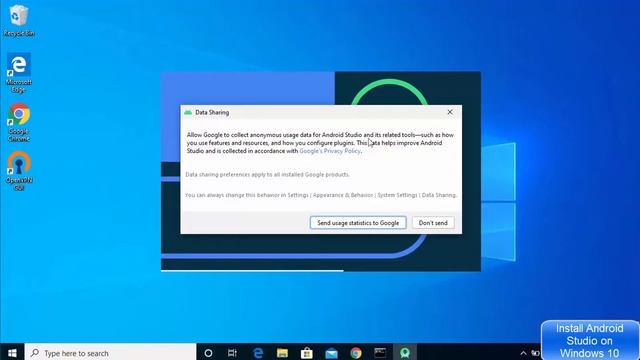Open File Explorer from taskbar
The width and height of the screenshot is (640, 360).
click(282, 353)
